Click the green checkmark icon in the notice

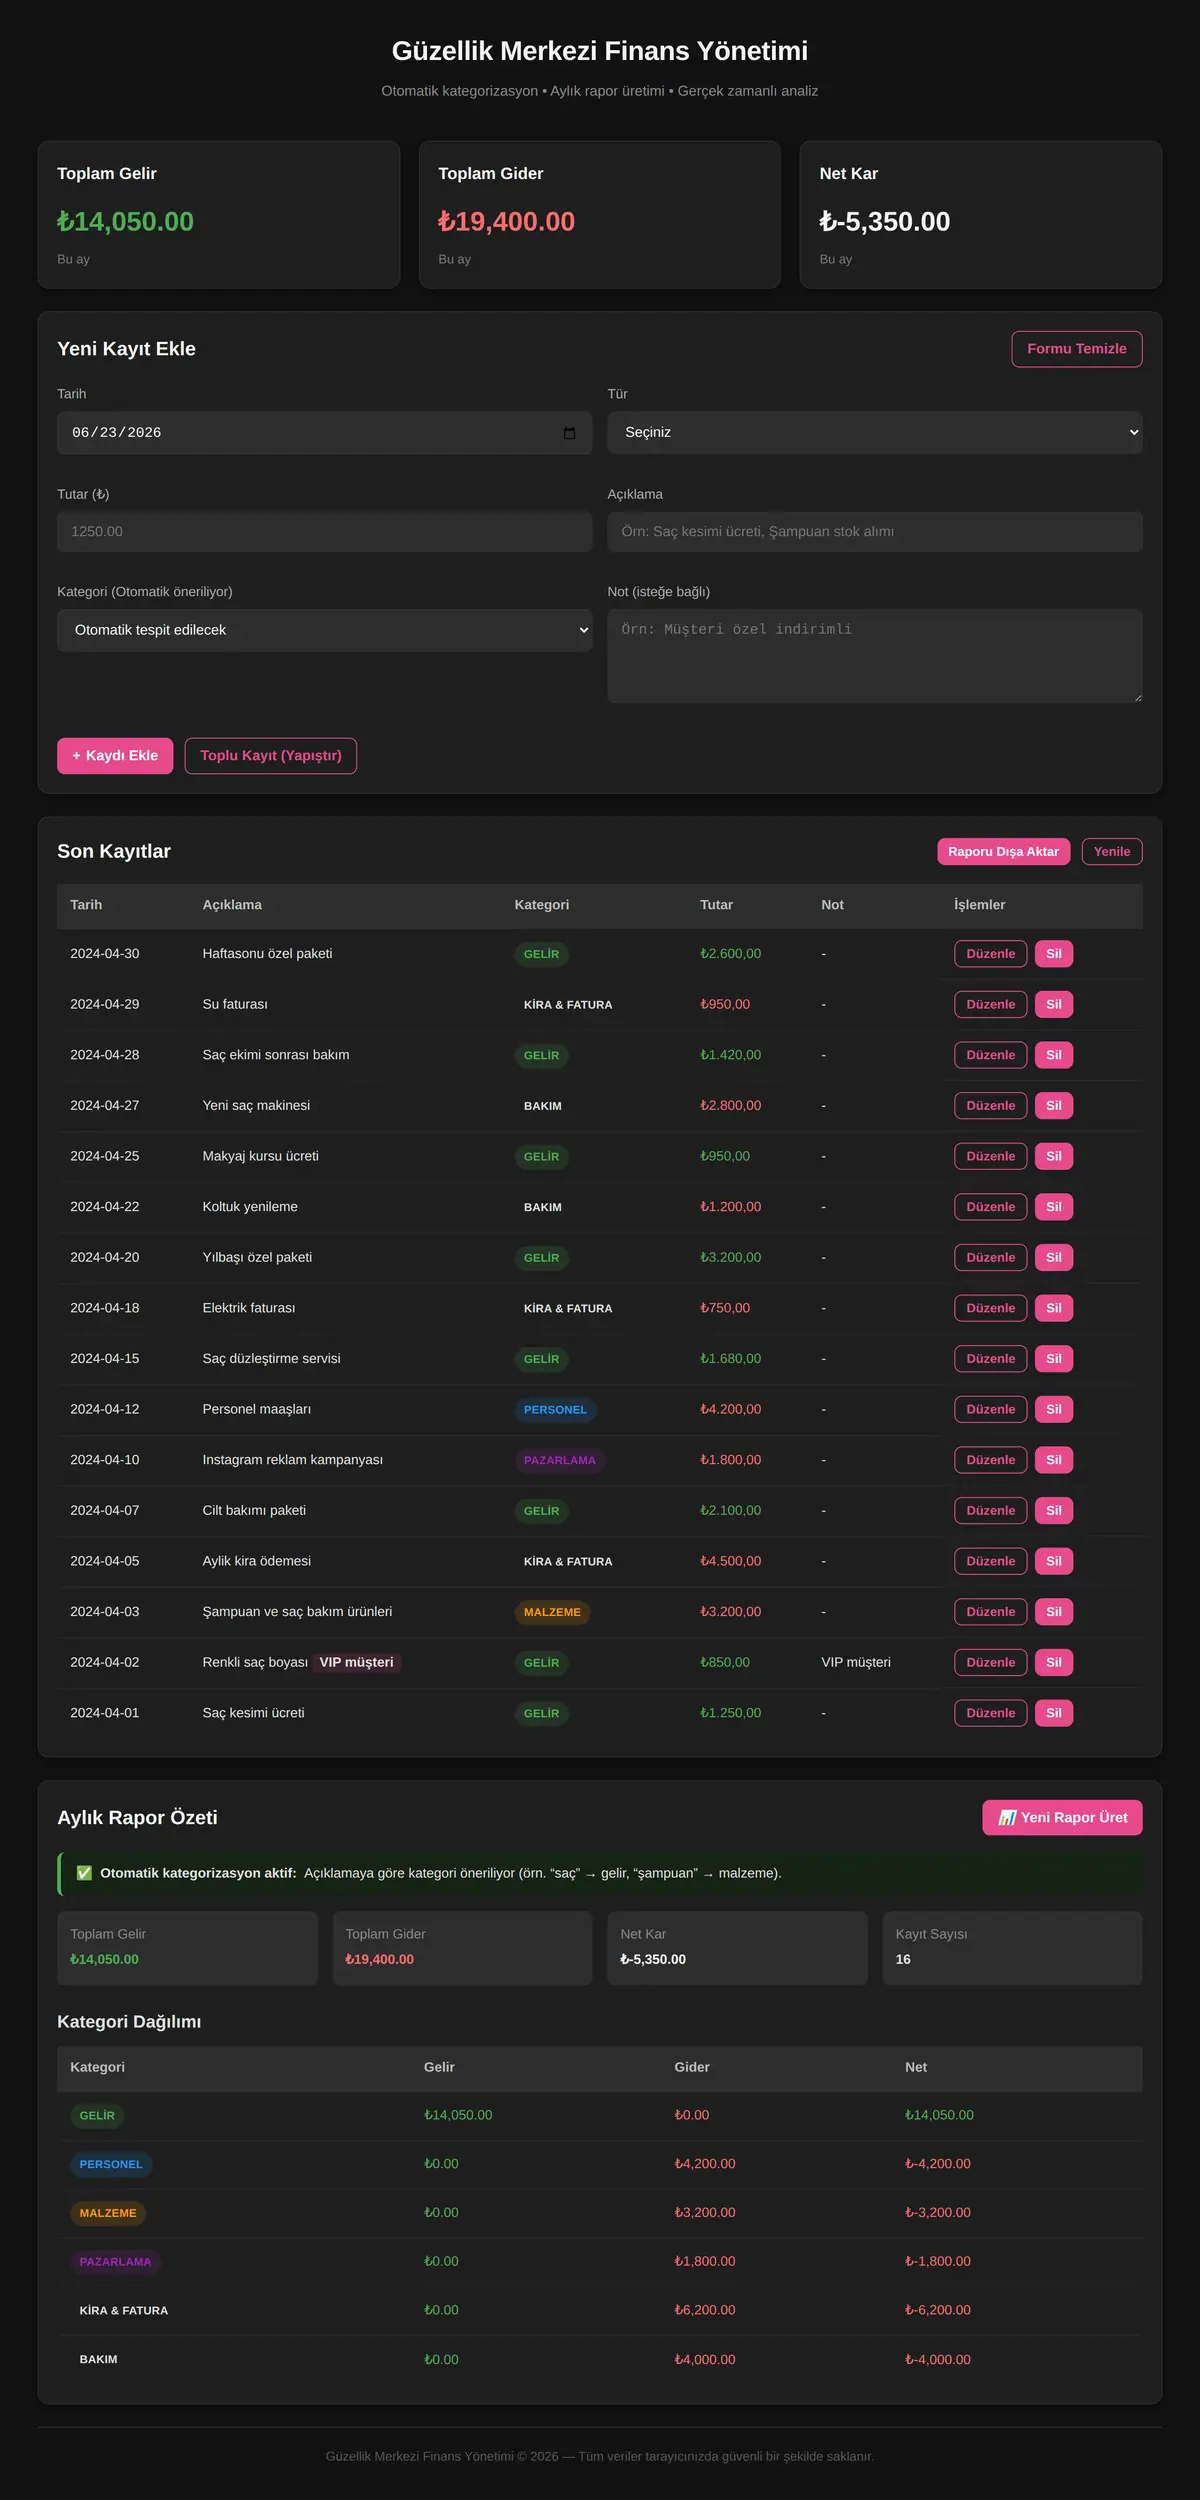84,1873
